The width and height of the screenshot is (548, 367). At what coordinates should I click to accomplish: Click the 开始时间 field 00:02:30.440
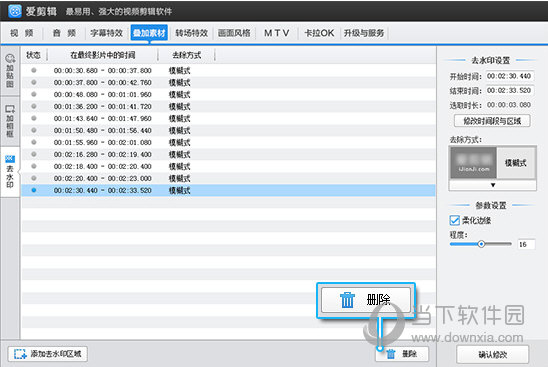click(510, 76)
